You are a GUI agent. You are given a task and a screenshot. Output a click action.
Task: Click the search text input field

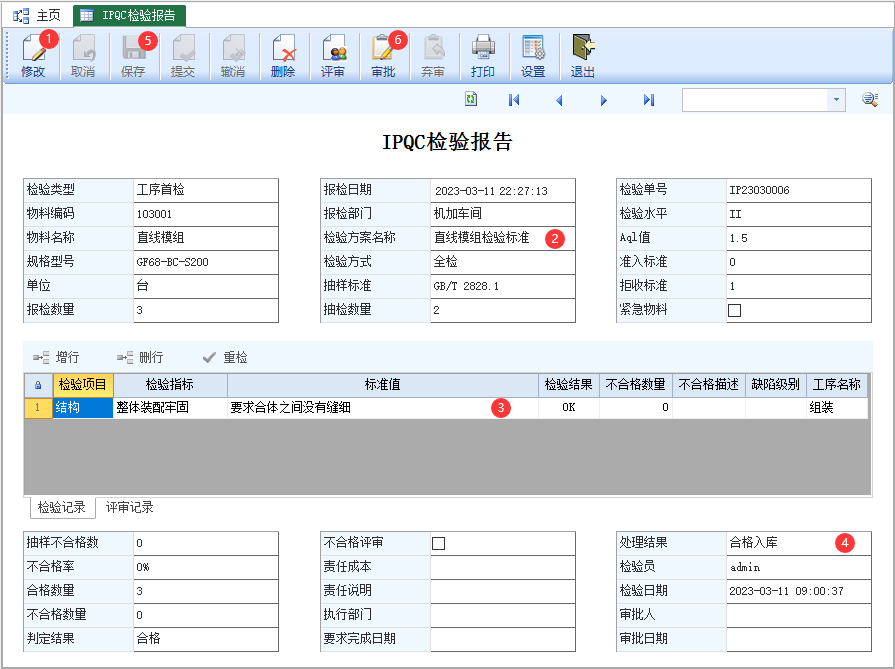(x=755, y=100)
